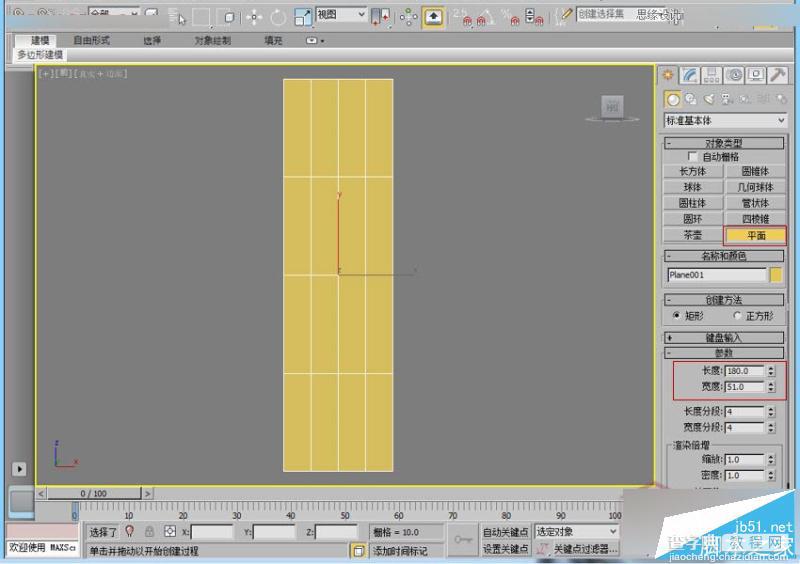Toggle the Spinner Snap icon
The image size is (800, 564).
534,17
